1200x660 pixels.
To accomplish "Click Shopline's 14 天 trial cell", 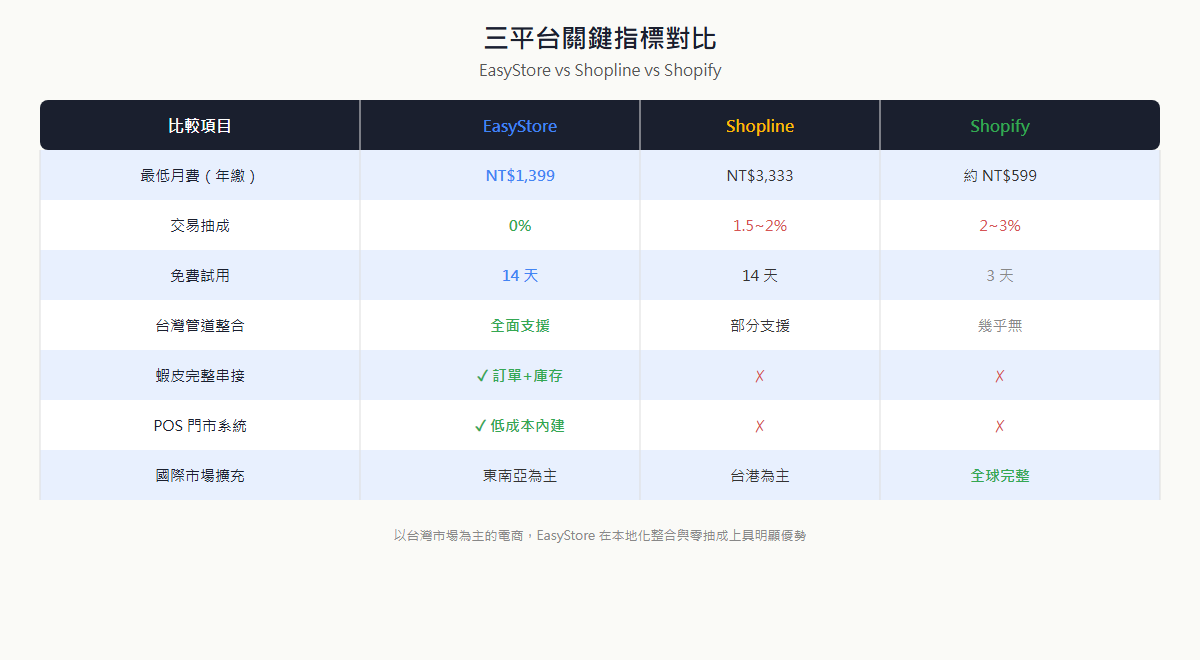I will [760, 276].
